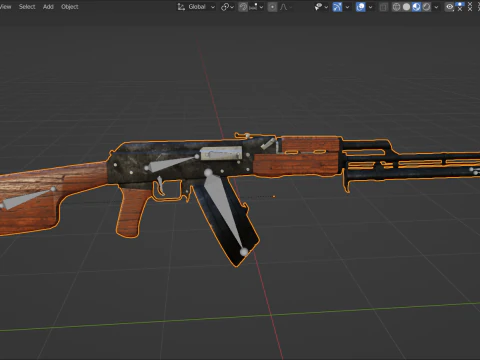The image size is (480, 360).
Task: Open the pivot point selector
Action: coord(228,7)
